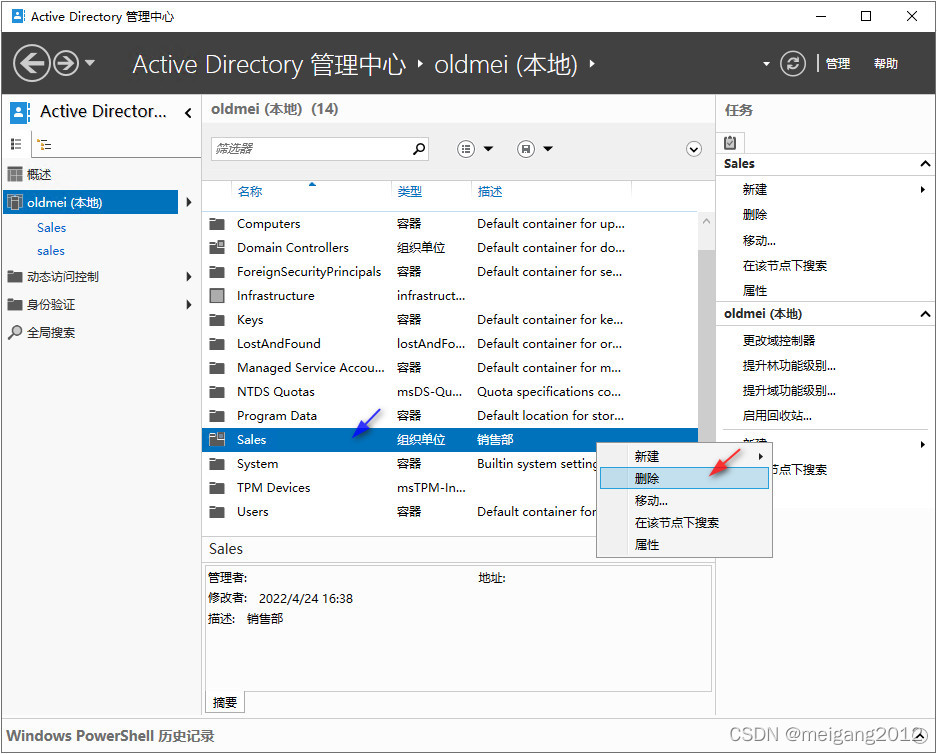Collapse the oldmei (本地) tasks section

[x=925, y=314]
